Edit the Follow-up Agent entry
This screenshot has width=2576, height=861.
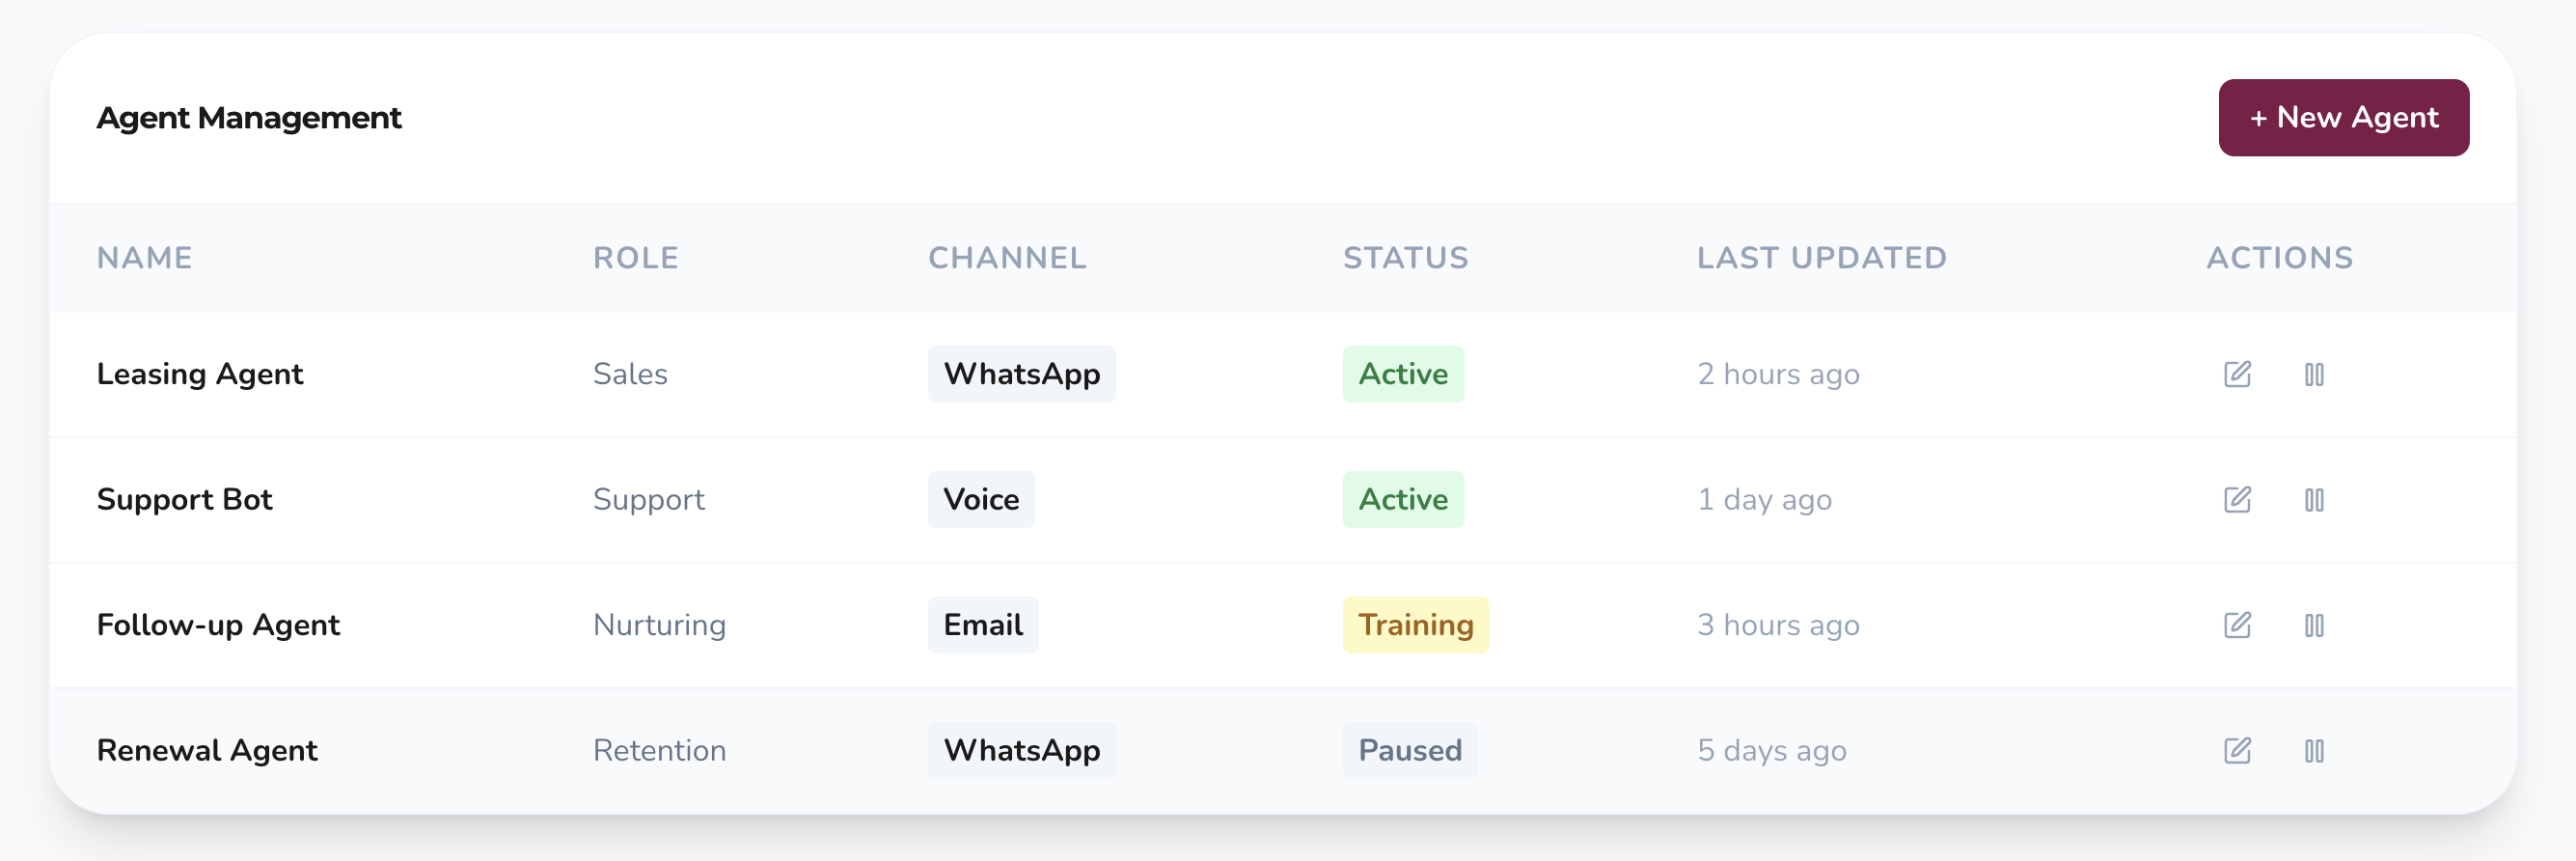[x=2237, y=625]
